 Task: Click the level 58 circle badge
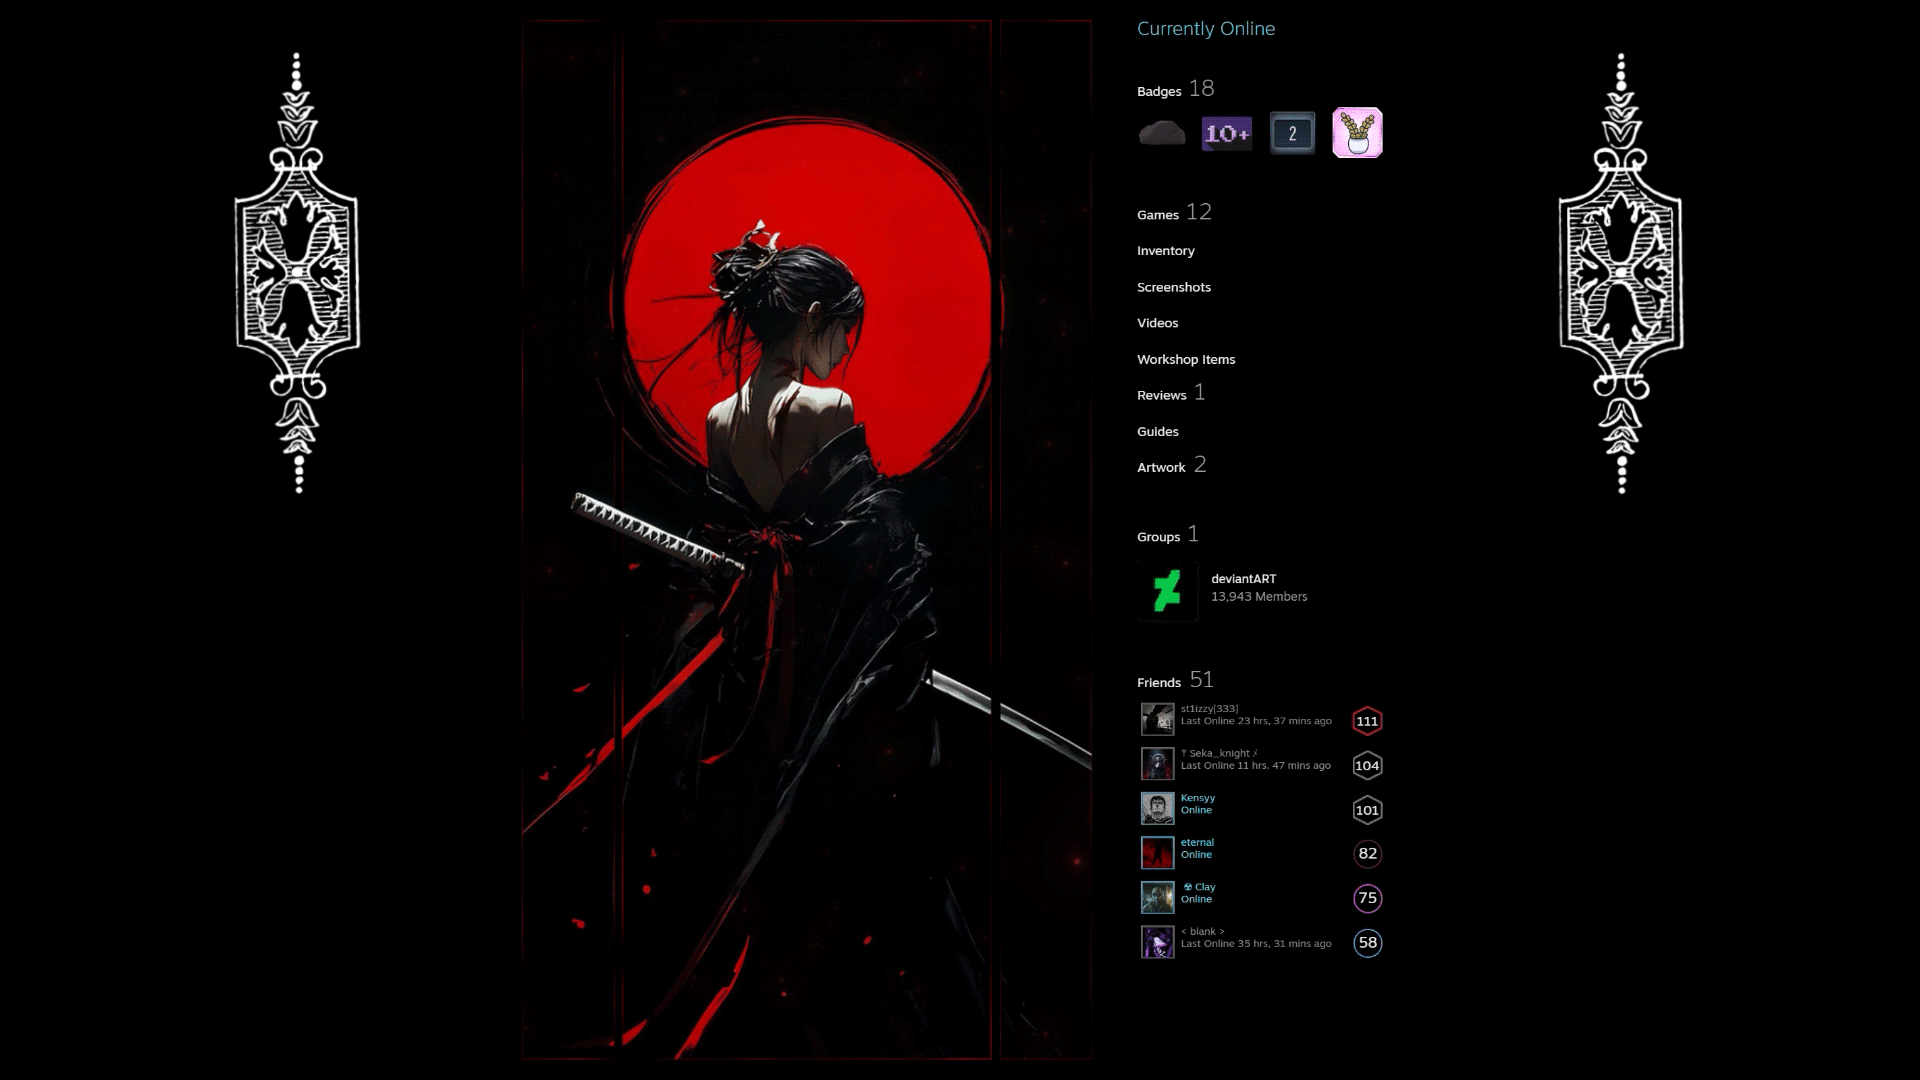(1367, 943)
